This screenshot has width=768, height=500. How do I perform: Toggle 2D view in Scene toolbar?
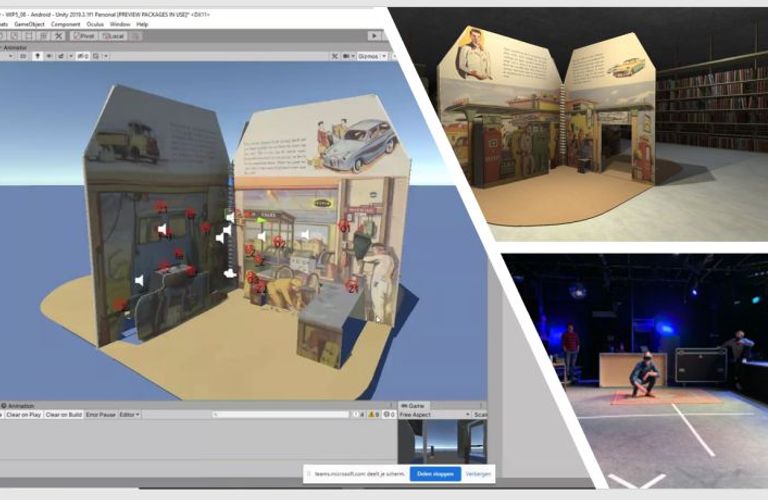(x=23, y=56)
